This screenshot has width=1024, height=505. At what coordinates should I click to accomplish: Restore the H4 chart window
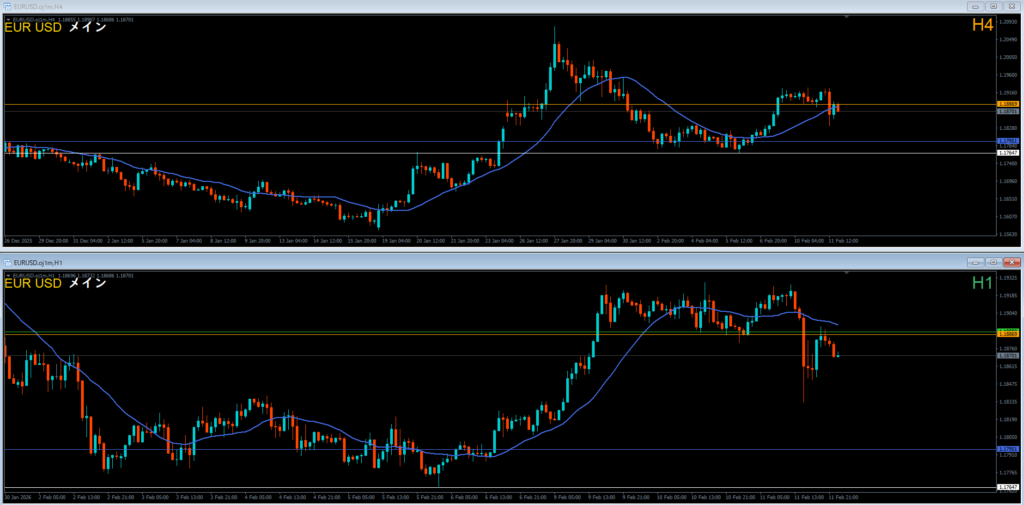[993, 5]
